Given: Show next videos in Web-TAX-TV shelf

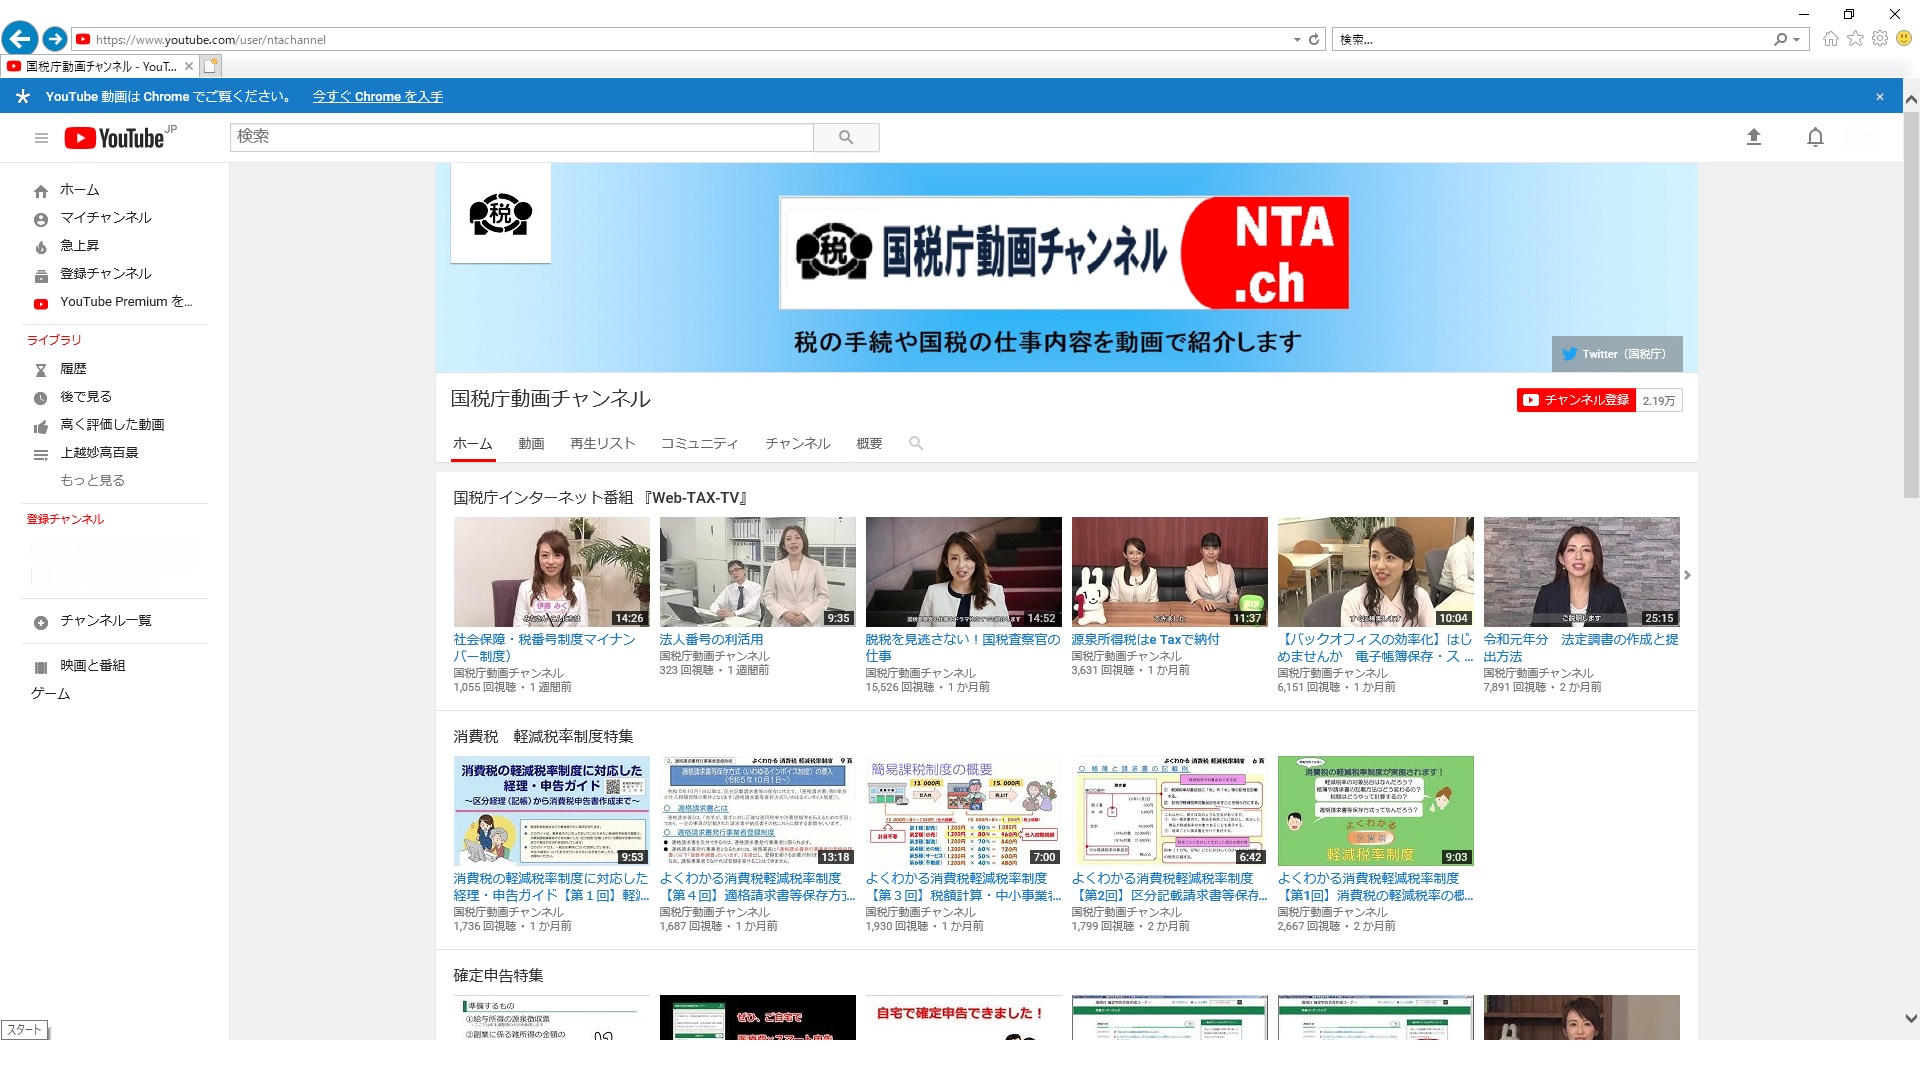Looking at the screenshot, I should point(1687,575).
